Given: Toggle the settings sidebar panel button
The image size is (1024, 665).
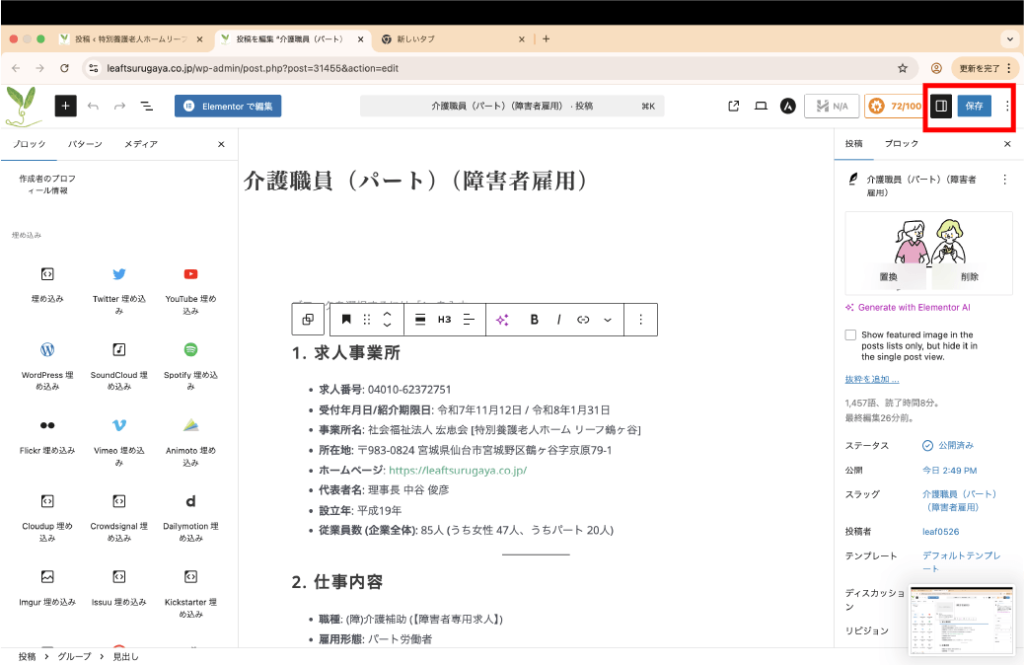Looking at the screenshot, I should coord(940,106).
